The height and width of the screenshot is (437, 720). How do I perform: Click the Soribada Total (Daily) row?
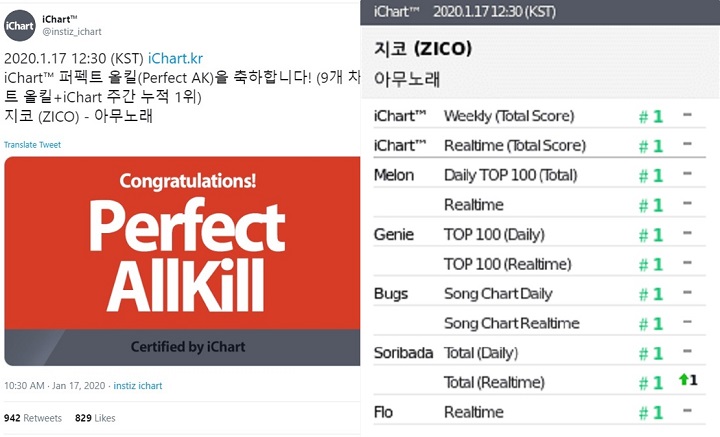tap(540, 353)
